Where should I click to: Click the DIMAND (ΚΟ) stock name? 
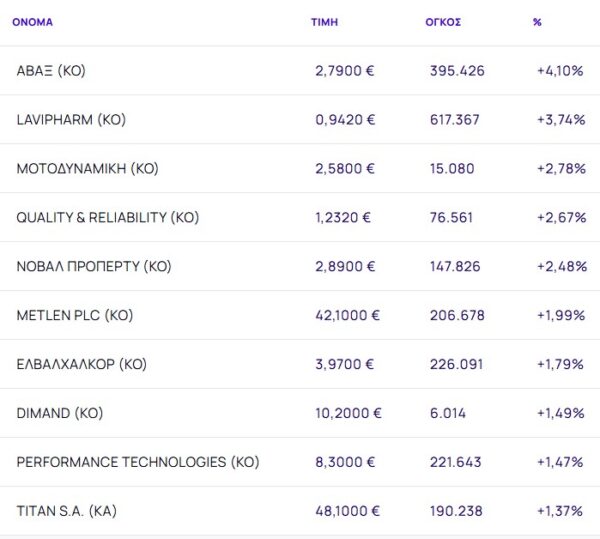pos(60,413)
